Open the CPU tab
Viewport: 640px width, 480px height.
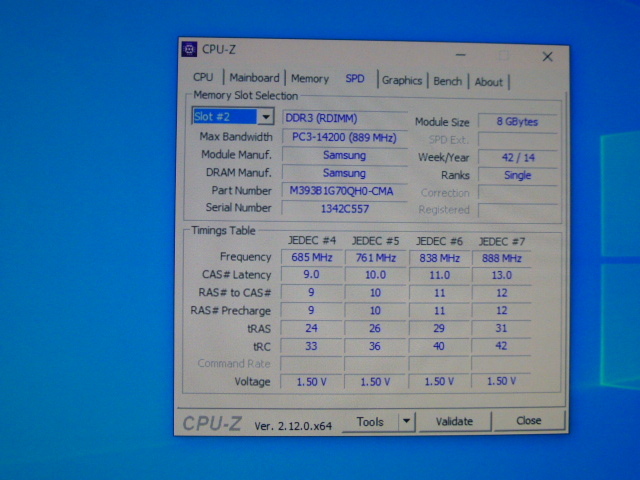point(203,77)
